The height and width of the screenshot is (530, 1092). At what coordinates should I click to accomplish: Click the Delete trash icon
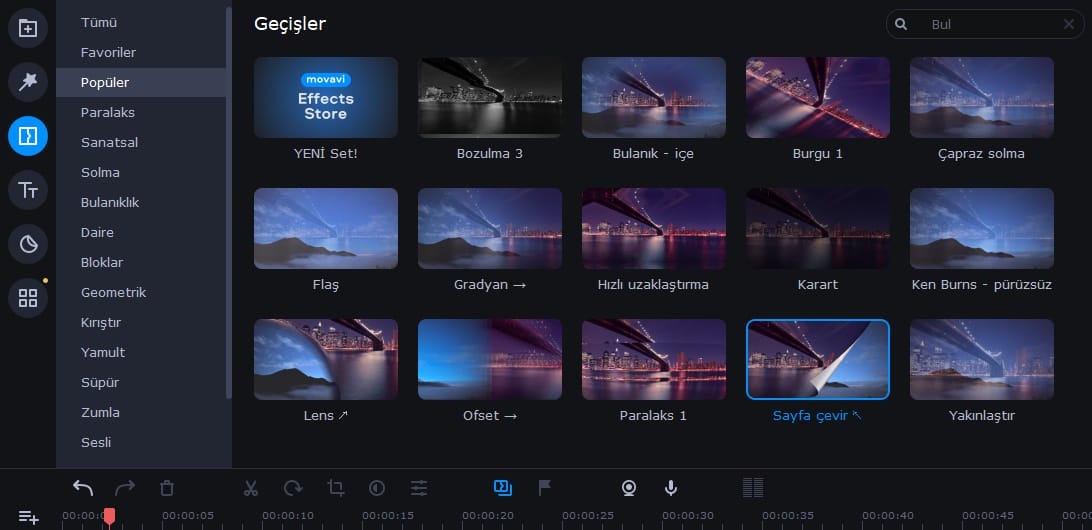click(x=166, y=488)
